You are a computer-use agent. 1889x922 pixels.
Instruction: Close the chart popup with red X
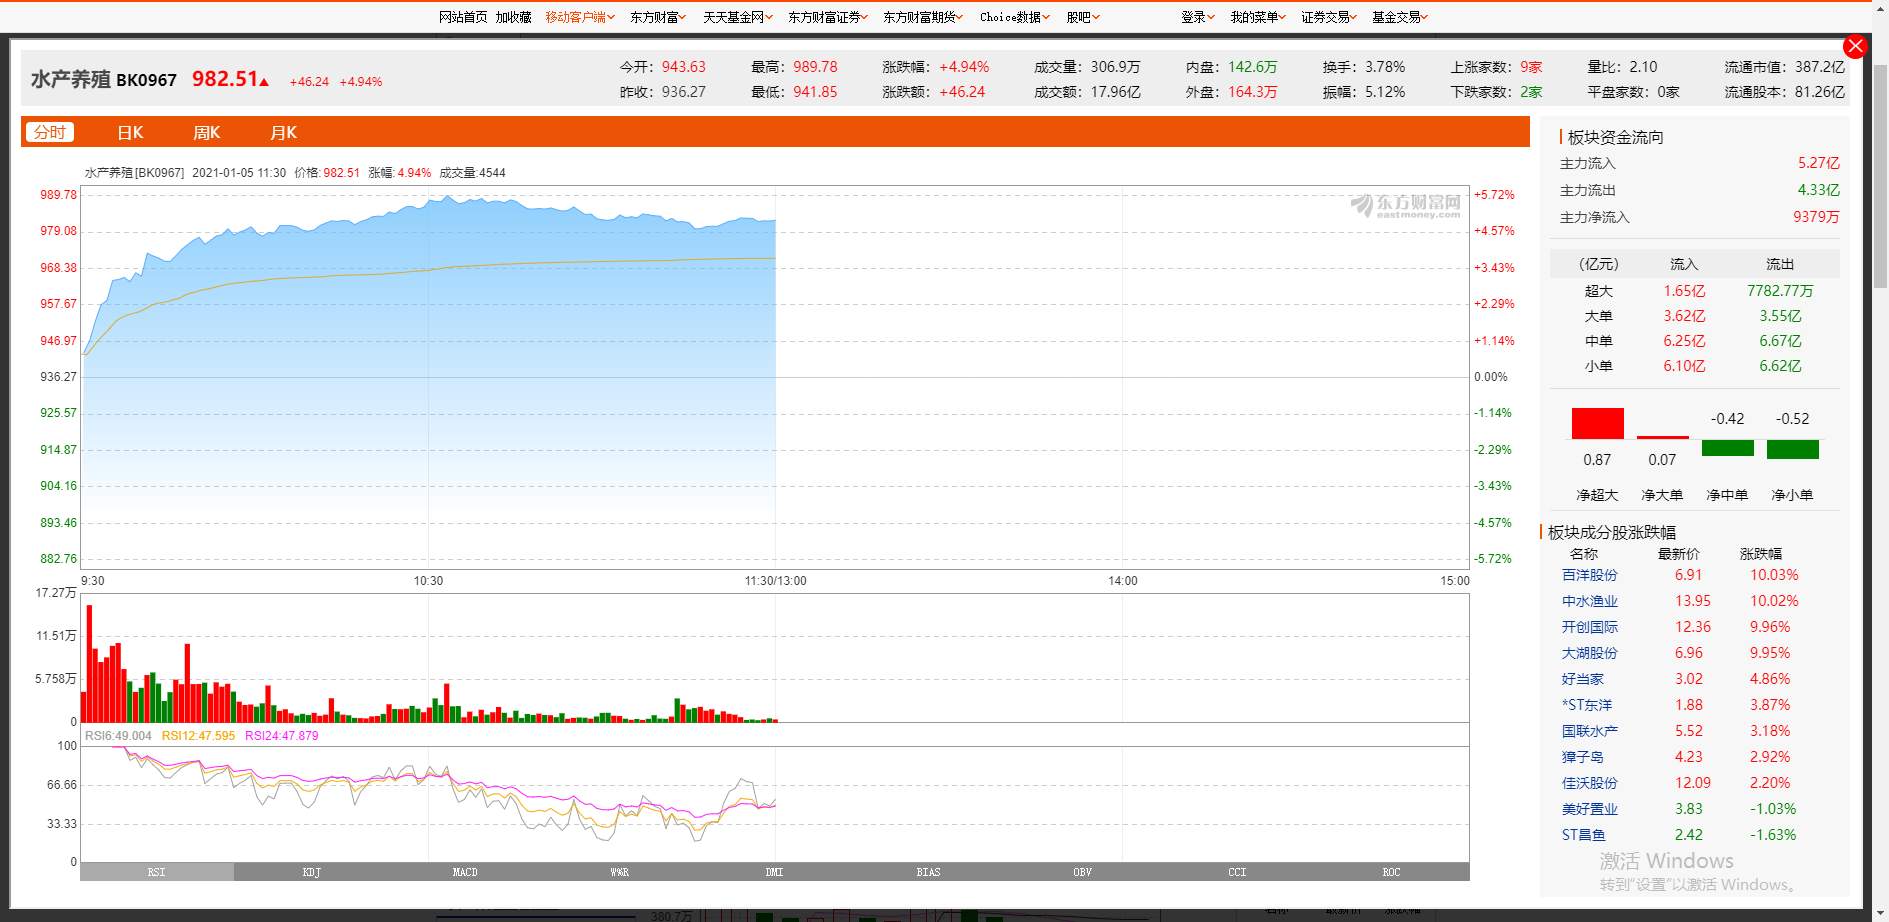click(x=1855, y=46)
